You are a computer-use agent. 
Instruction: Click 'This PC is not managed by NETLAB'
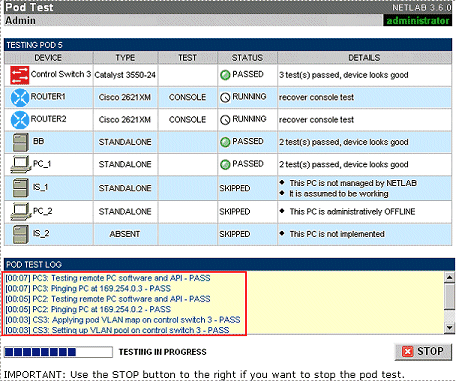(x=353, y=183)
